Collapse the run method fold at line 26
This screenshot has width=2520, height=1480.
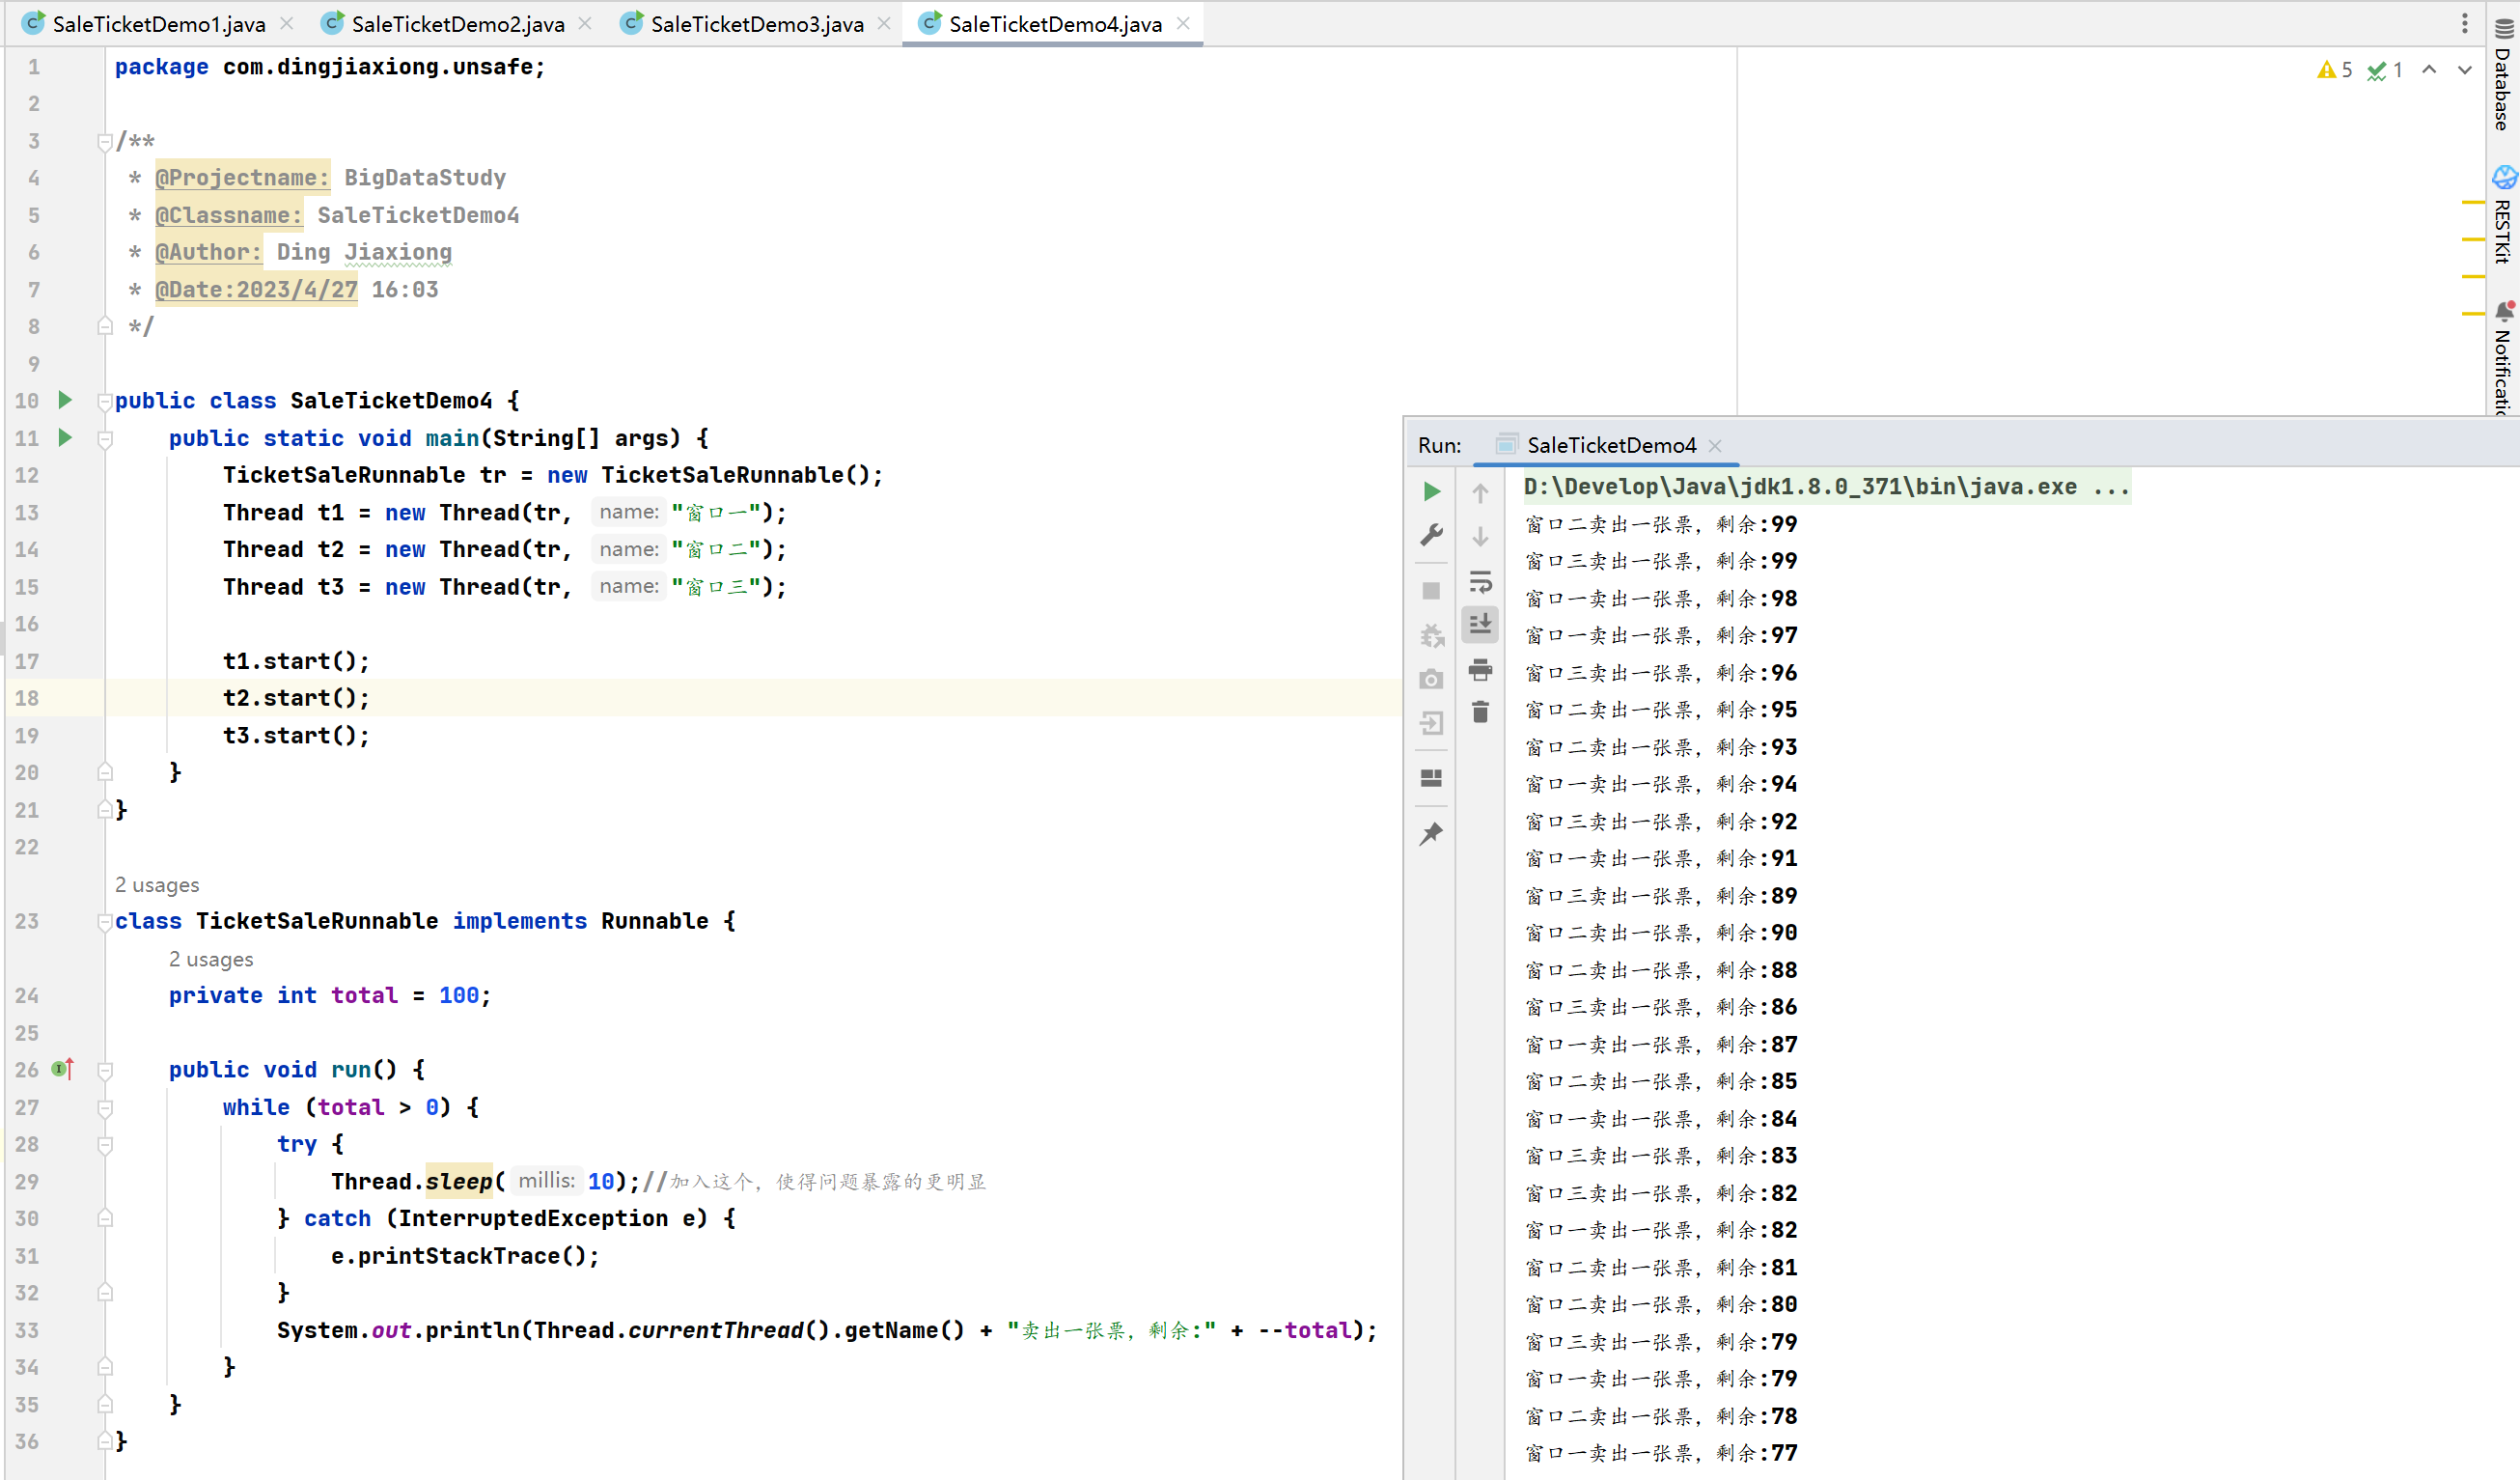point(105,1071)
